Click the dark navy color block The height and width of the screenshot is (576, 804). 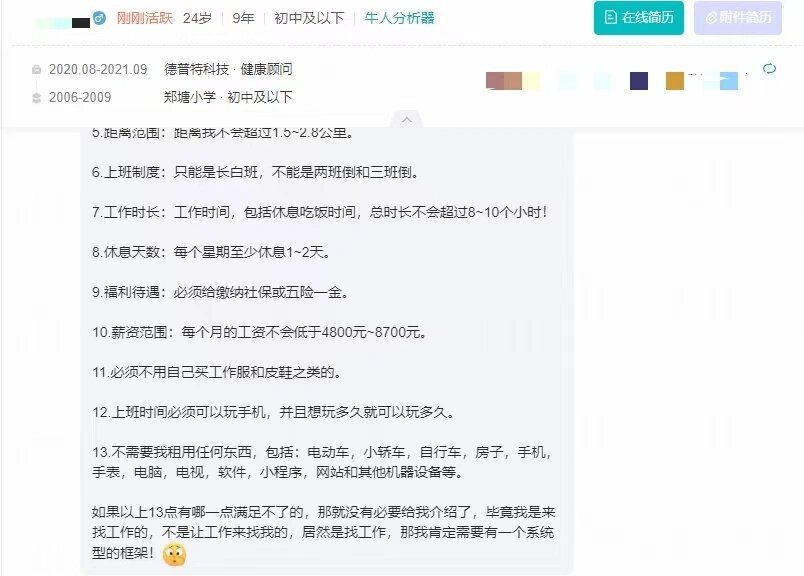tap(639, 81)
